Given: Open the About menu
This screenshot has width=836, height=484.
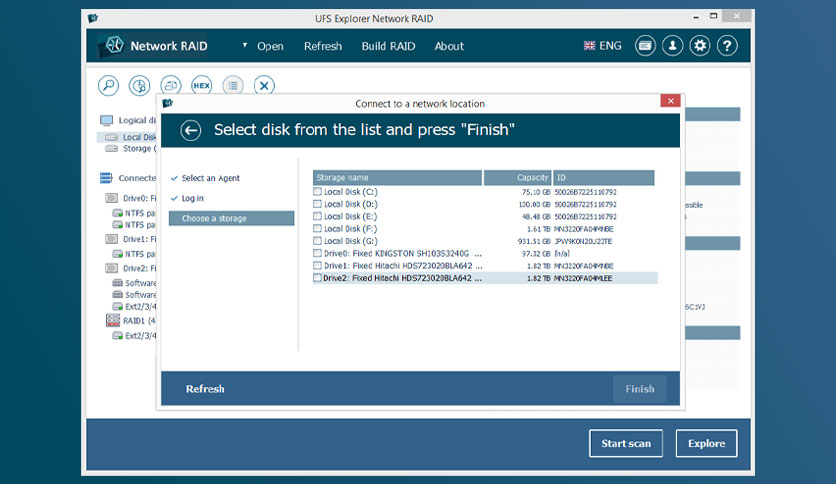Looking at the screenshot, I should [x=449, y=46].
